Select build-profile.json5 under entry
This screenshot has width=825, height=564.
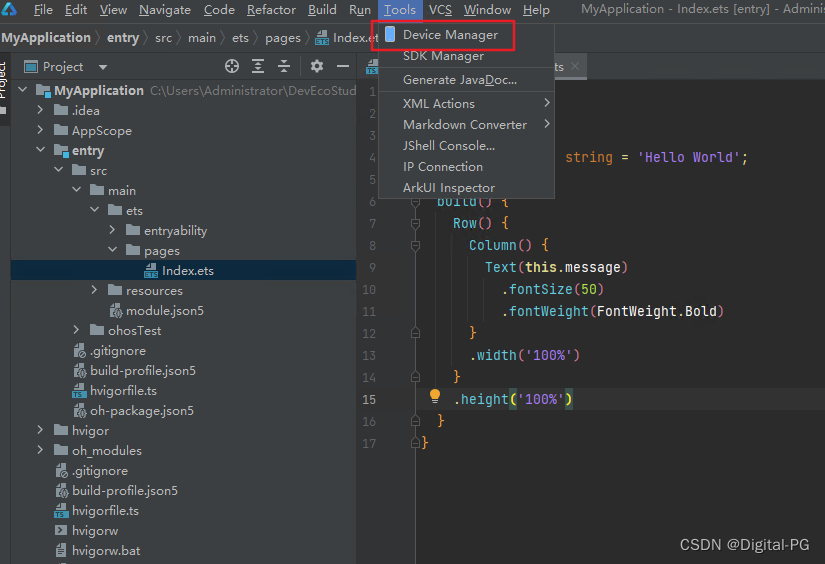click(x=183, y=371)
